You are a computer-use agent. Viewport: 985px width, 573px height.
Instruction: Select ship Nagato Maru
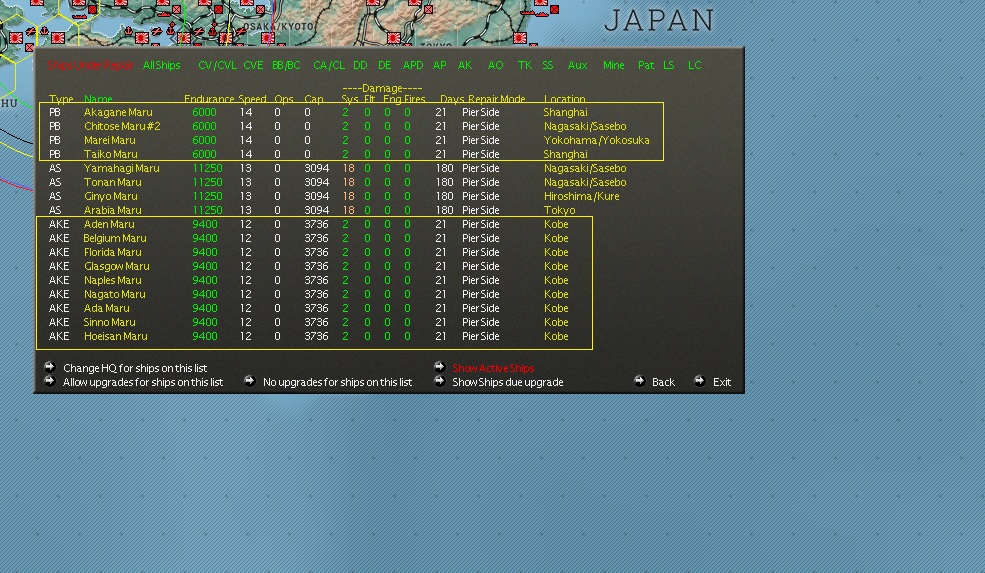(x=114, y=294)
